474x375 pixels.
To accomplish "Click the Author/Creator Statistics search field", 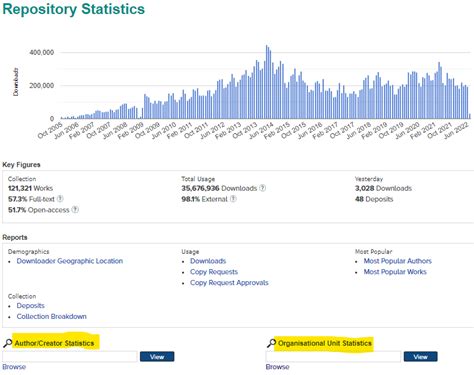I will tap(70, 356).
